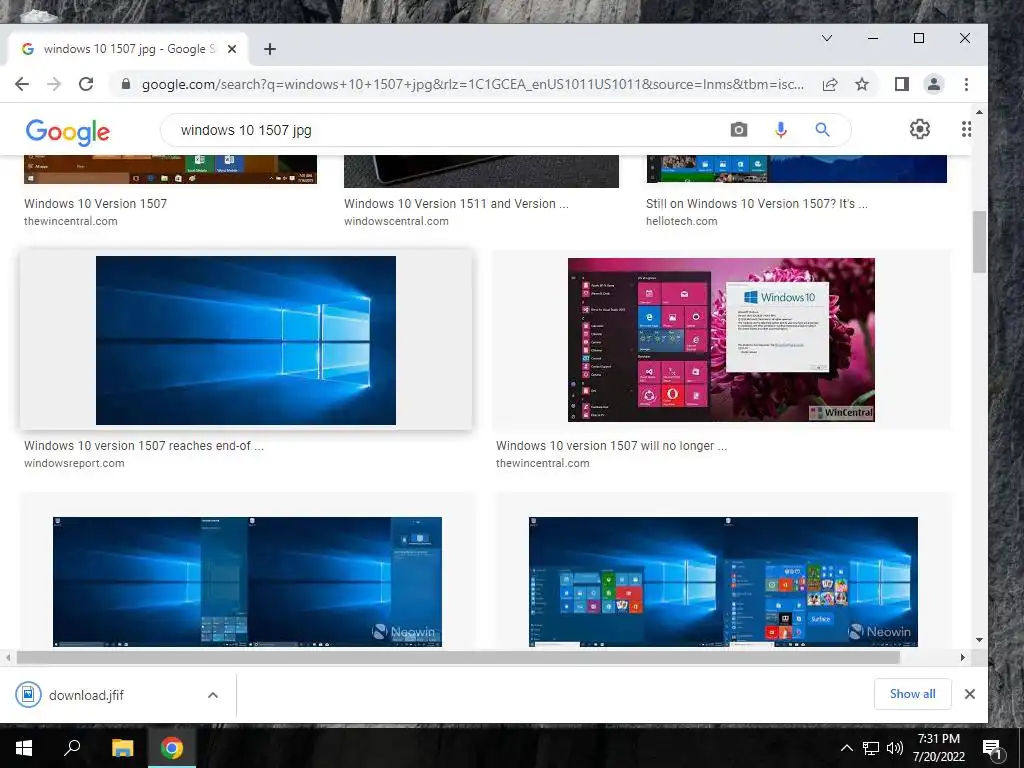Open Google apps grid
Viewport: 1024px width, 768px height.
(x=966, y=129)
